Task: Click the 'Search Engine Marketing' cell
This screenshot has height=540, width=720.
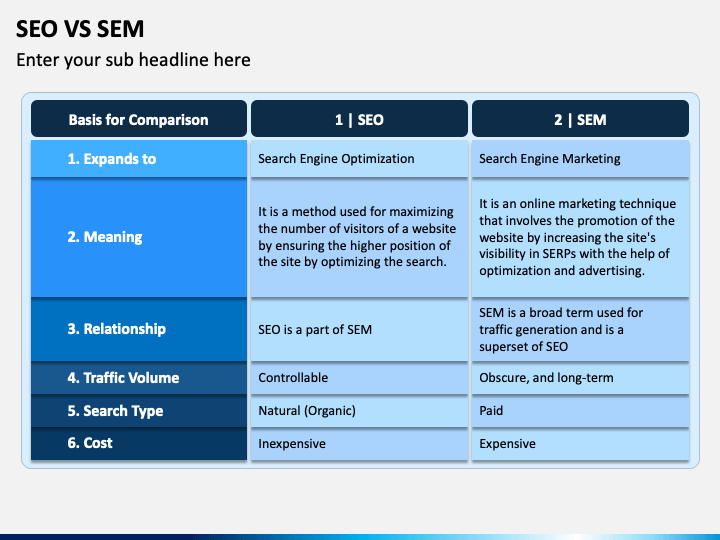Action: [x=580, y=159]
